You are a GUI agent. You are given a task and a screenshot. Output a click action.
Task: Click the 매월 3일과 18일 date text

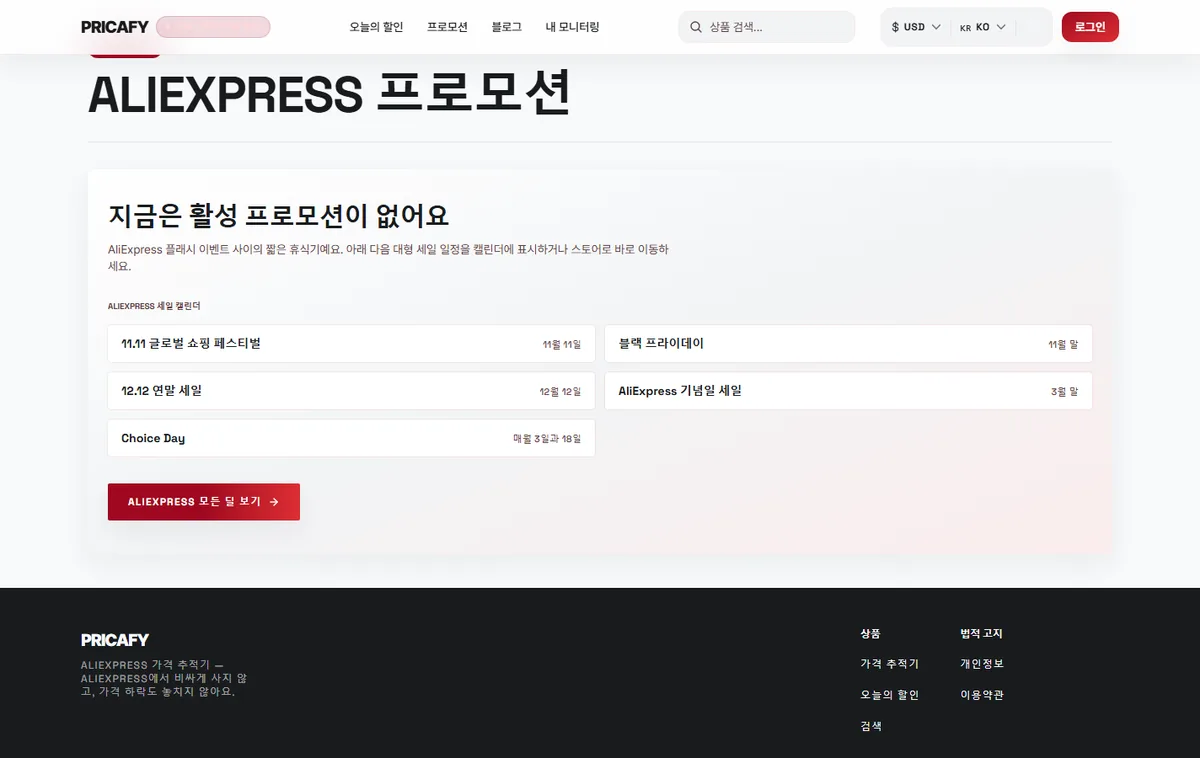(x=547, y=439)
